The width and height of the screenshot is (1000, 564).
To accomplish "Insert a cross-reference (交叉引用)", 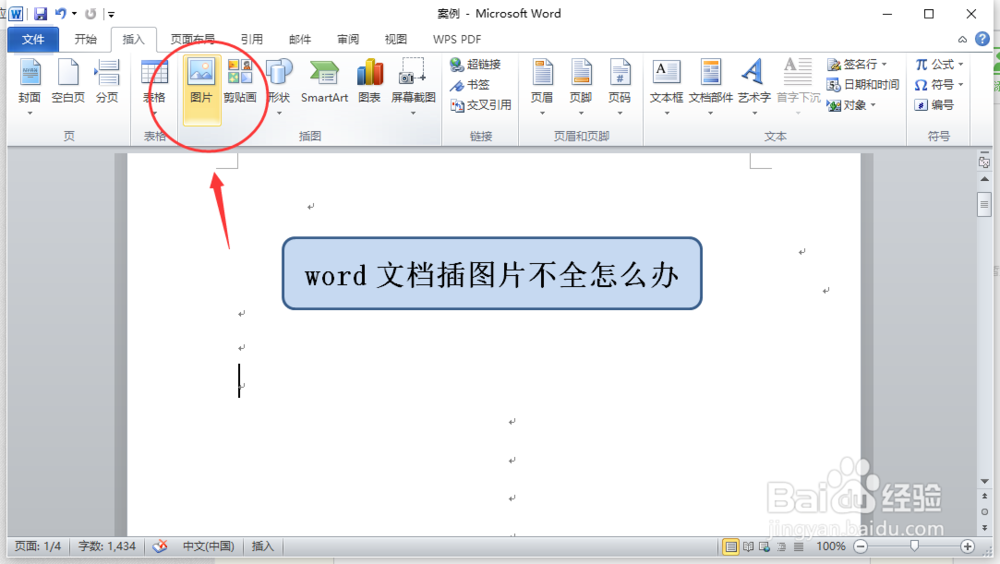I will point(481,105).
